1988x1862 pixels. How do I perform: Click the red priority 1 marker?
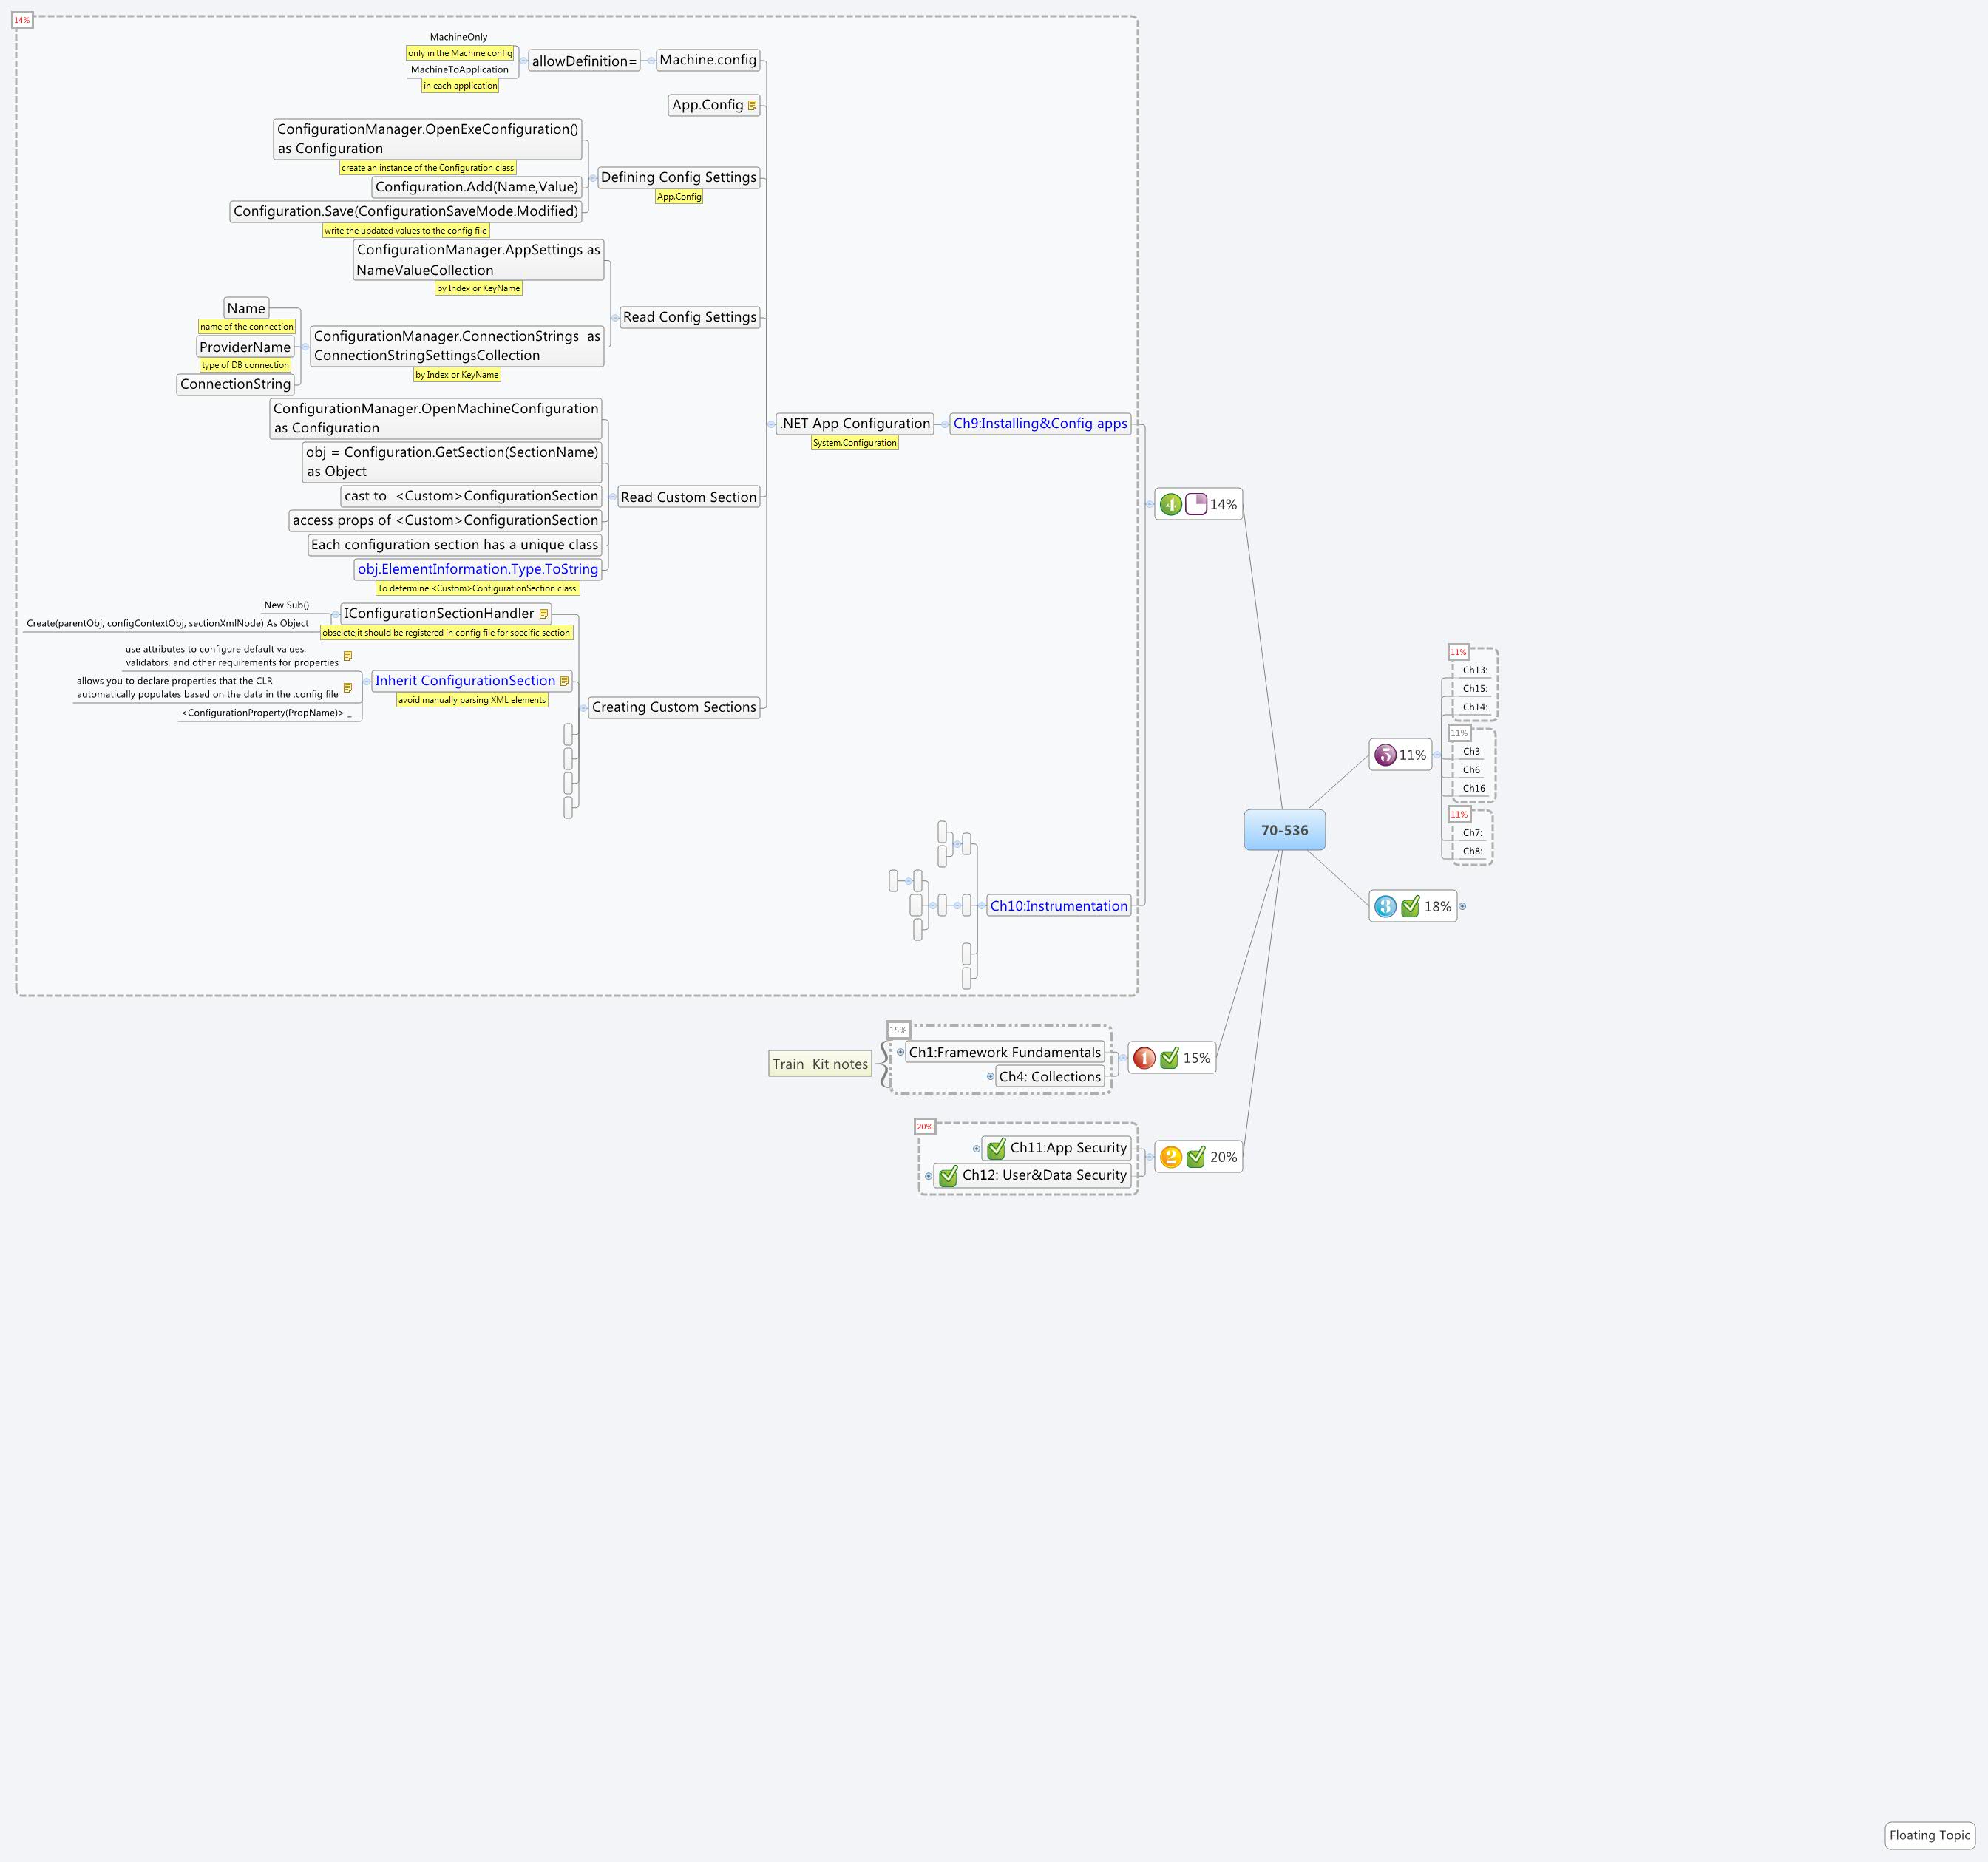[x=1144, y=1058]
